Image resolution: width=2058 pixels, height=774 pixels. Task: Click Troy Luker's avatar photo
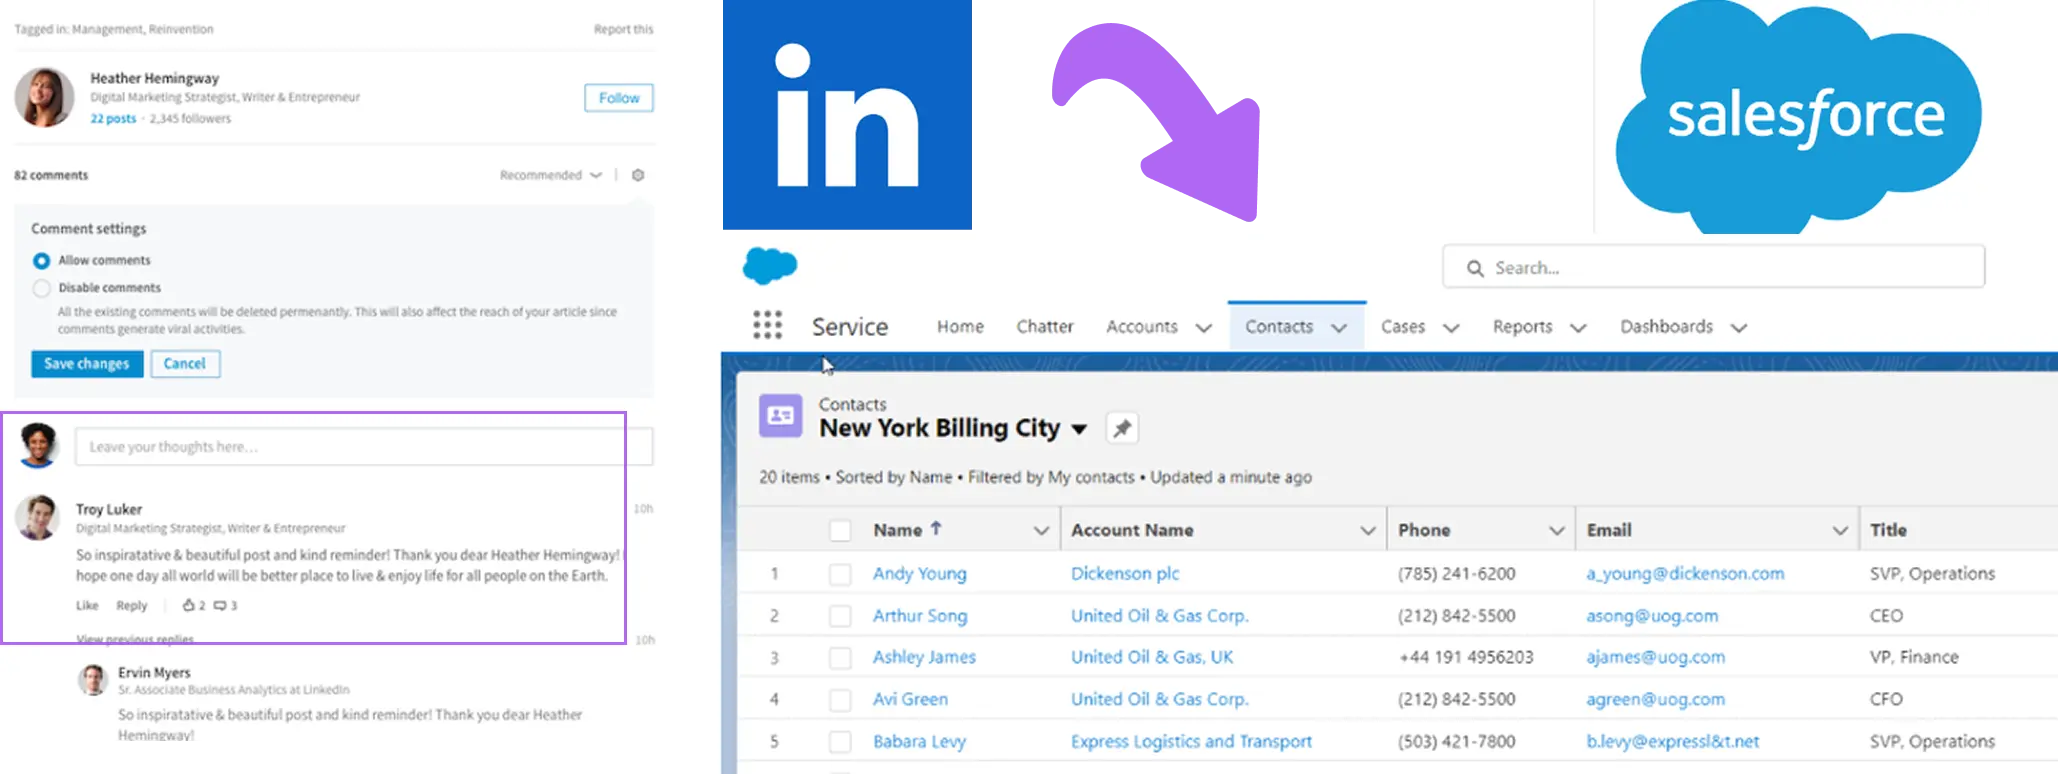[38, 518]
